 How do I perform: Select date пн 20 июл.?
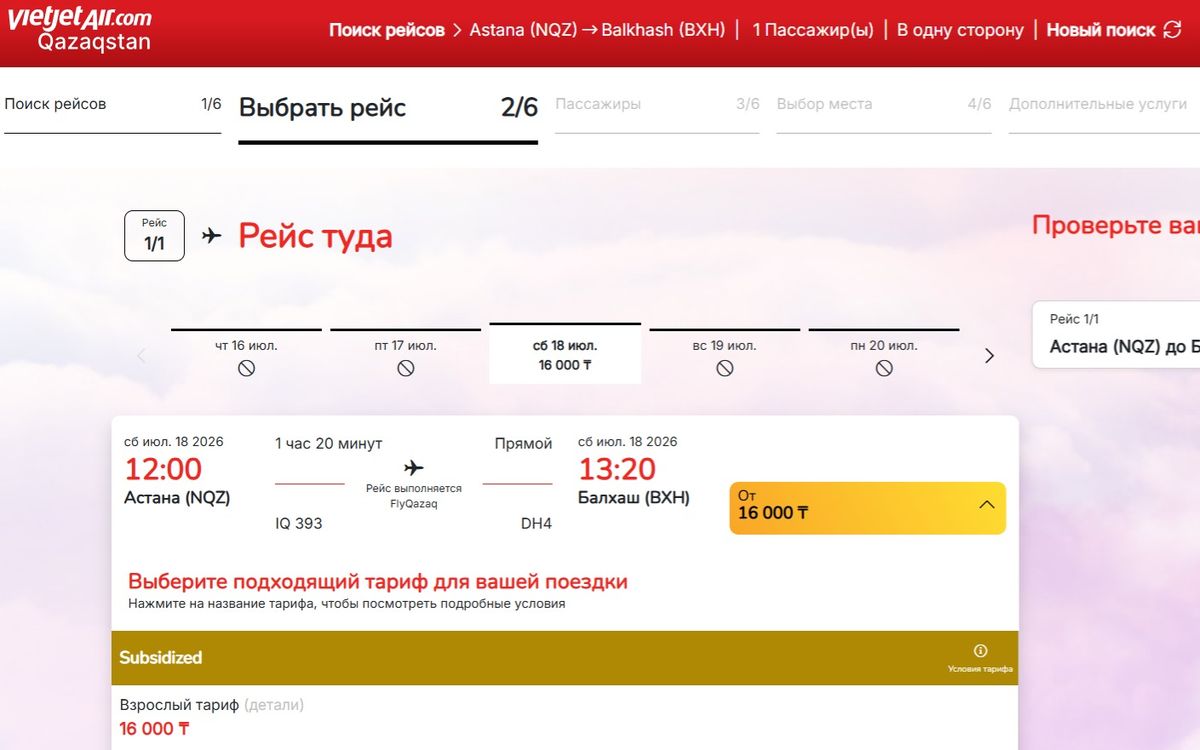tap(884, 356)
